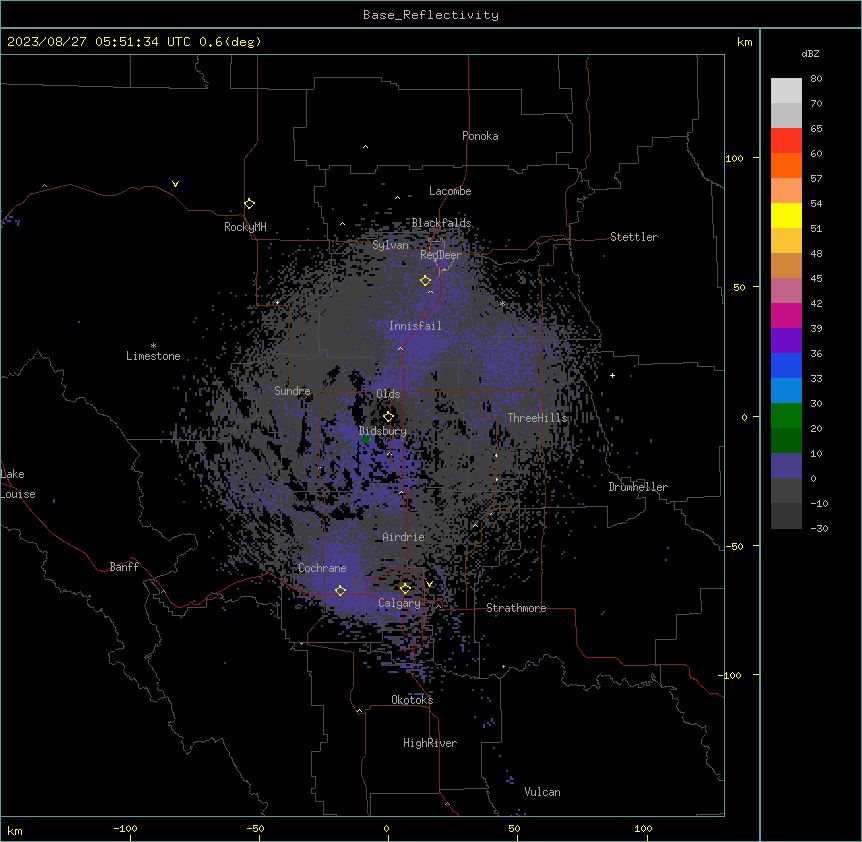This screenshot has width=862, height=842.
Task: Click the RedDeer city label
Action: [x=441, y=255]
